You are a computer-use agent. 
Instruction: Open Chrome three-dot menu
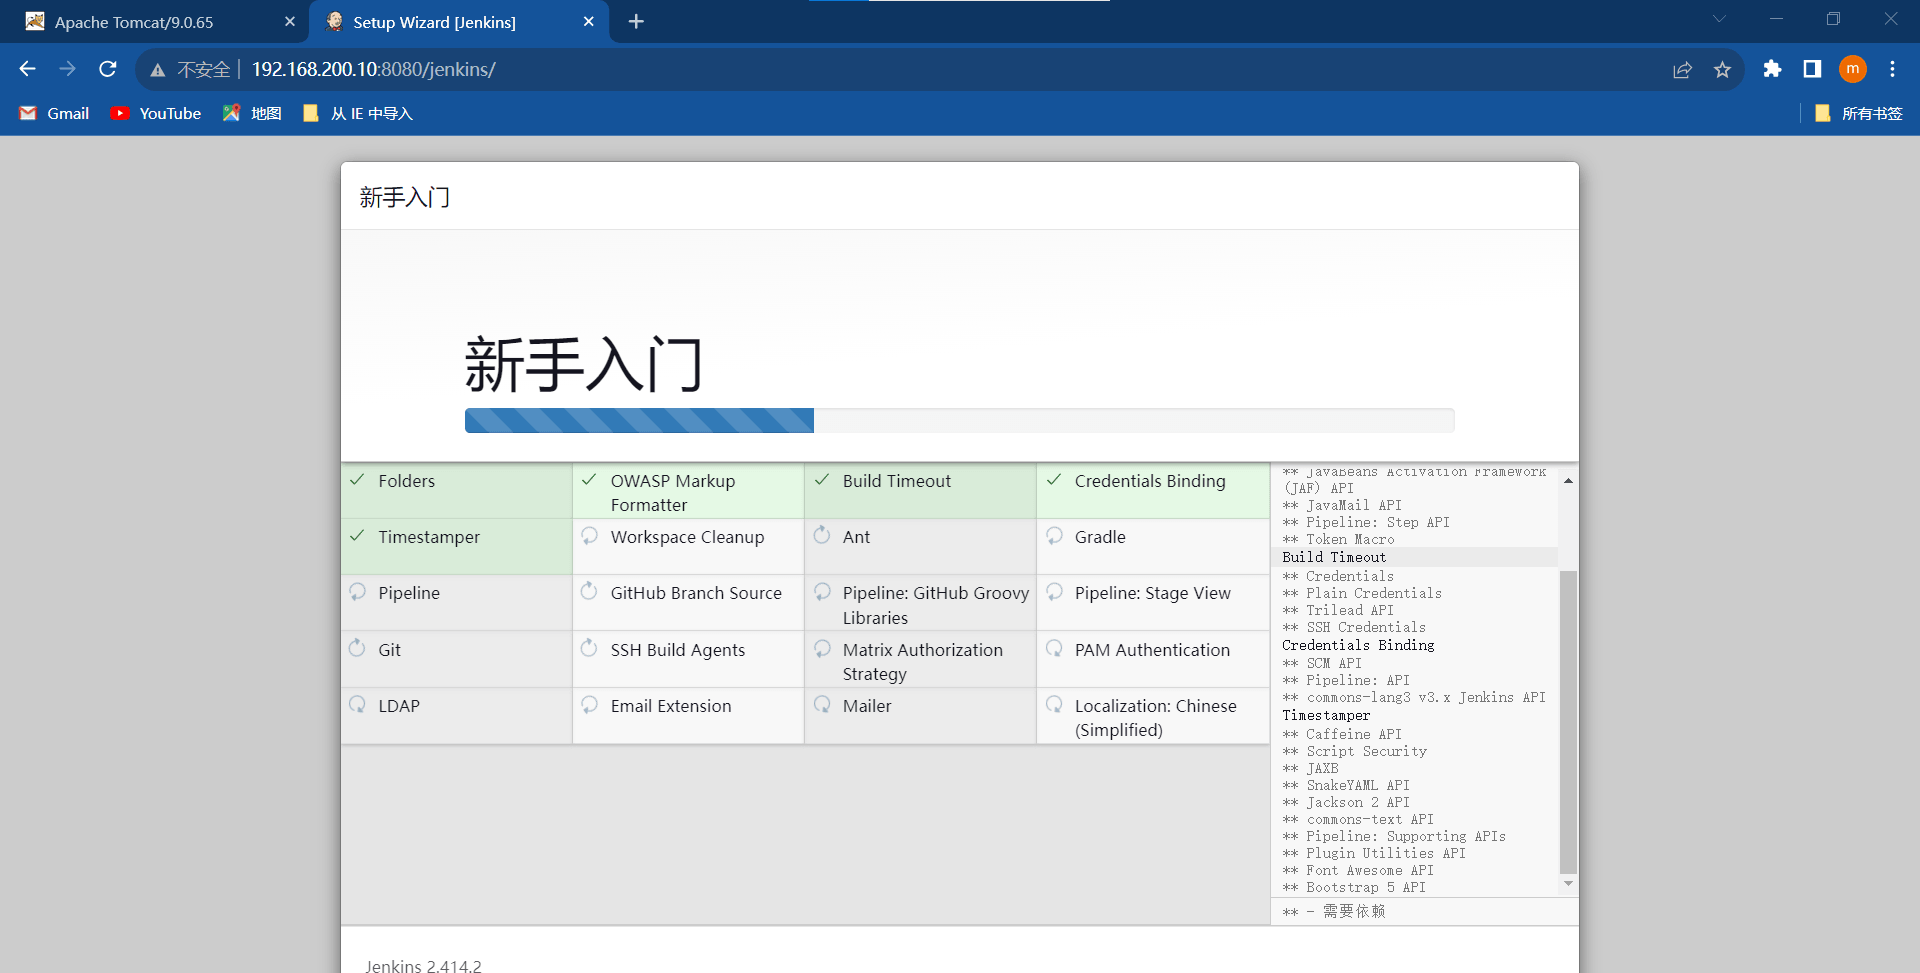(1892, 69)
